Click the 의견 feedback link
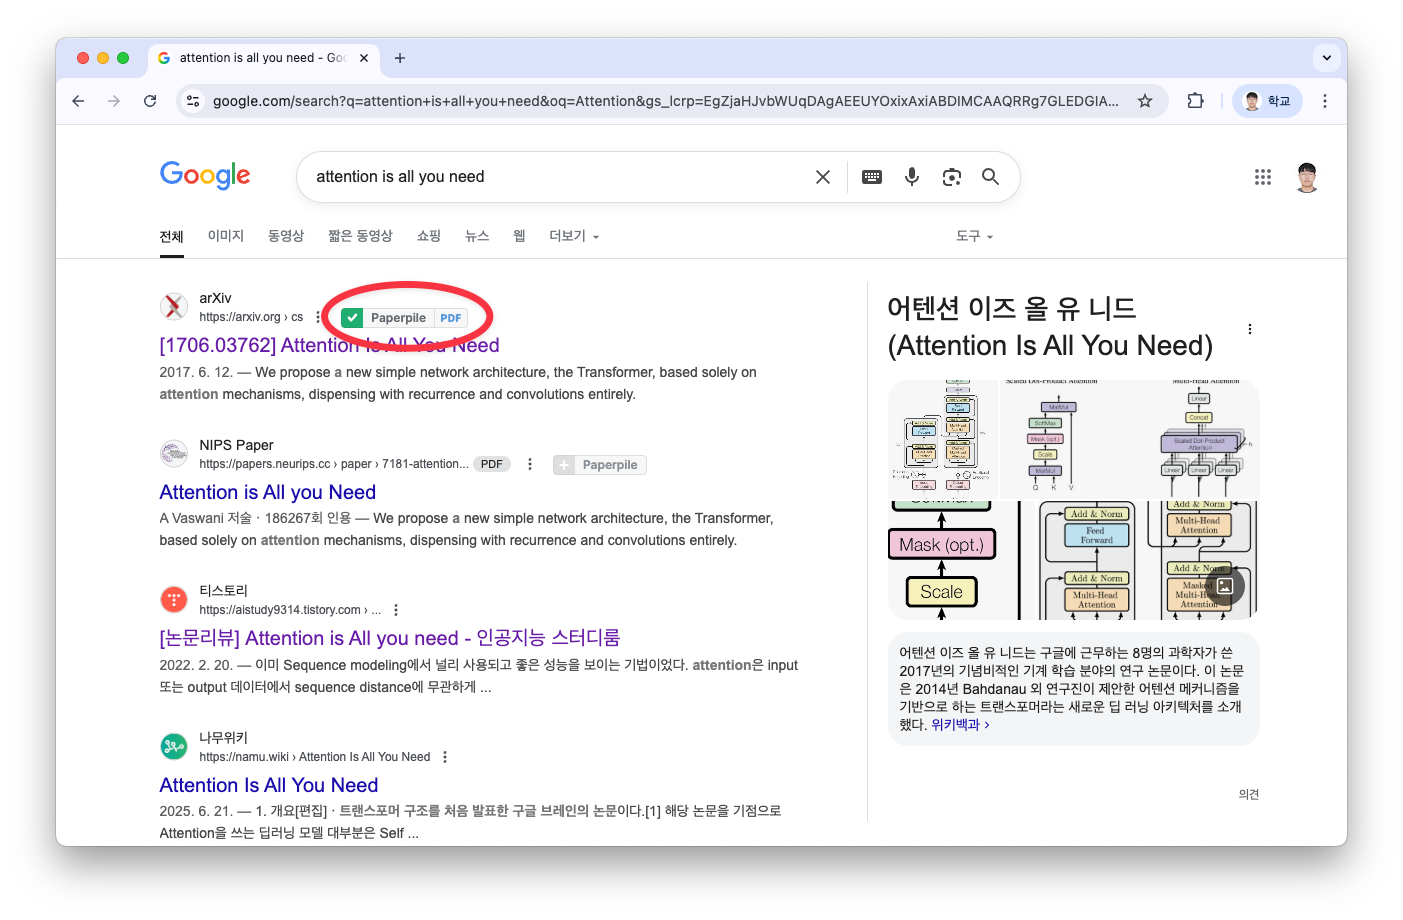Viewport: 1403px width, 920px height. [1249, 794]
